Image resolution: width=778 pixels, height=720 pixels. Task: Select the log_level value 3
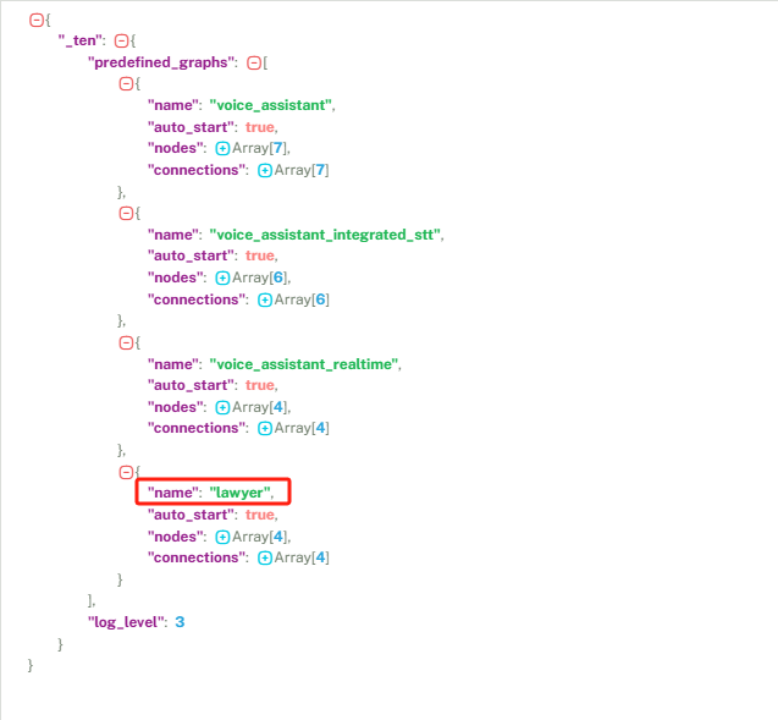pos(180,622)
